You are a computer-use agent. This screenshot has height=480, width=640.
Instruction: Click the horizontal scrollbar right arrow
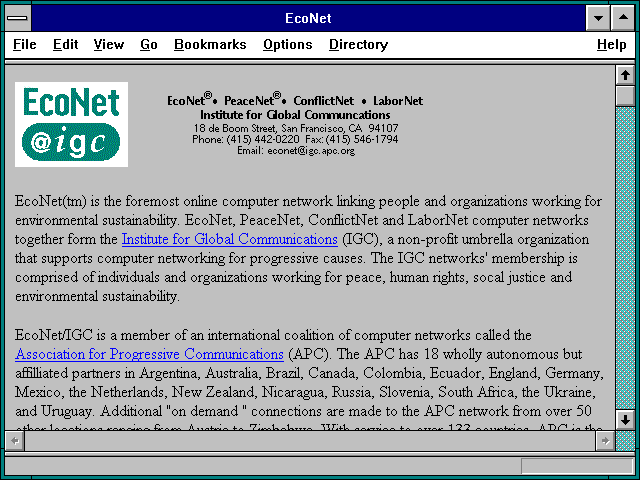[x=605, y=441]
